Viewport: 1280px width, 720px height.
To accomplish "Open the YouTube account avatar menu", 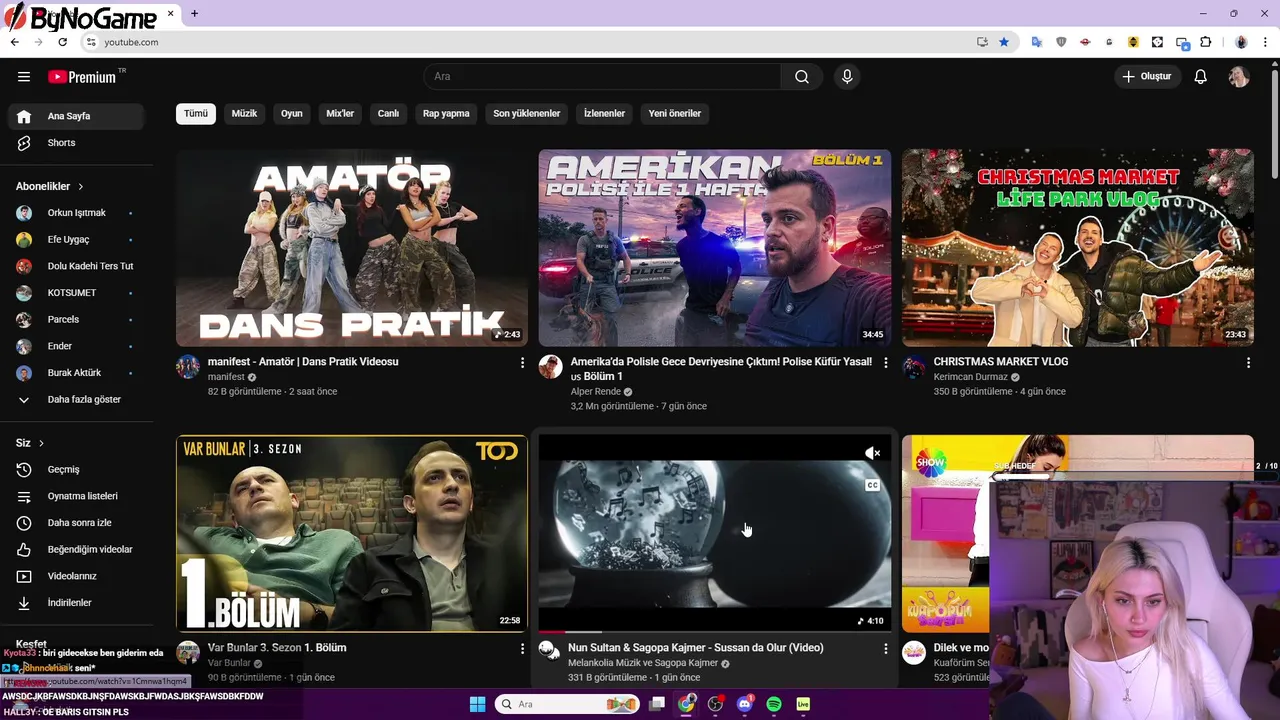I will 1239,77.
